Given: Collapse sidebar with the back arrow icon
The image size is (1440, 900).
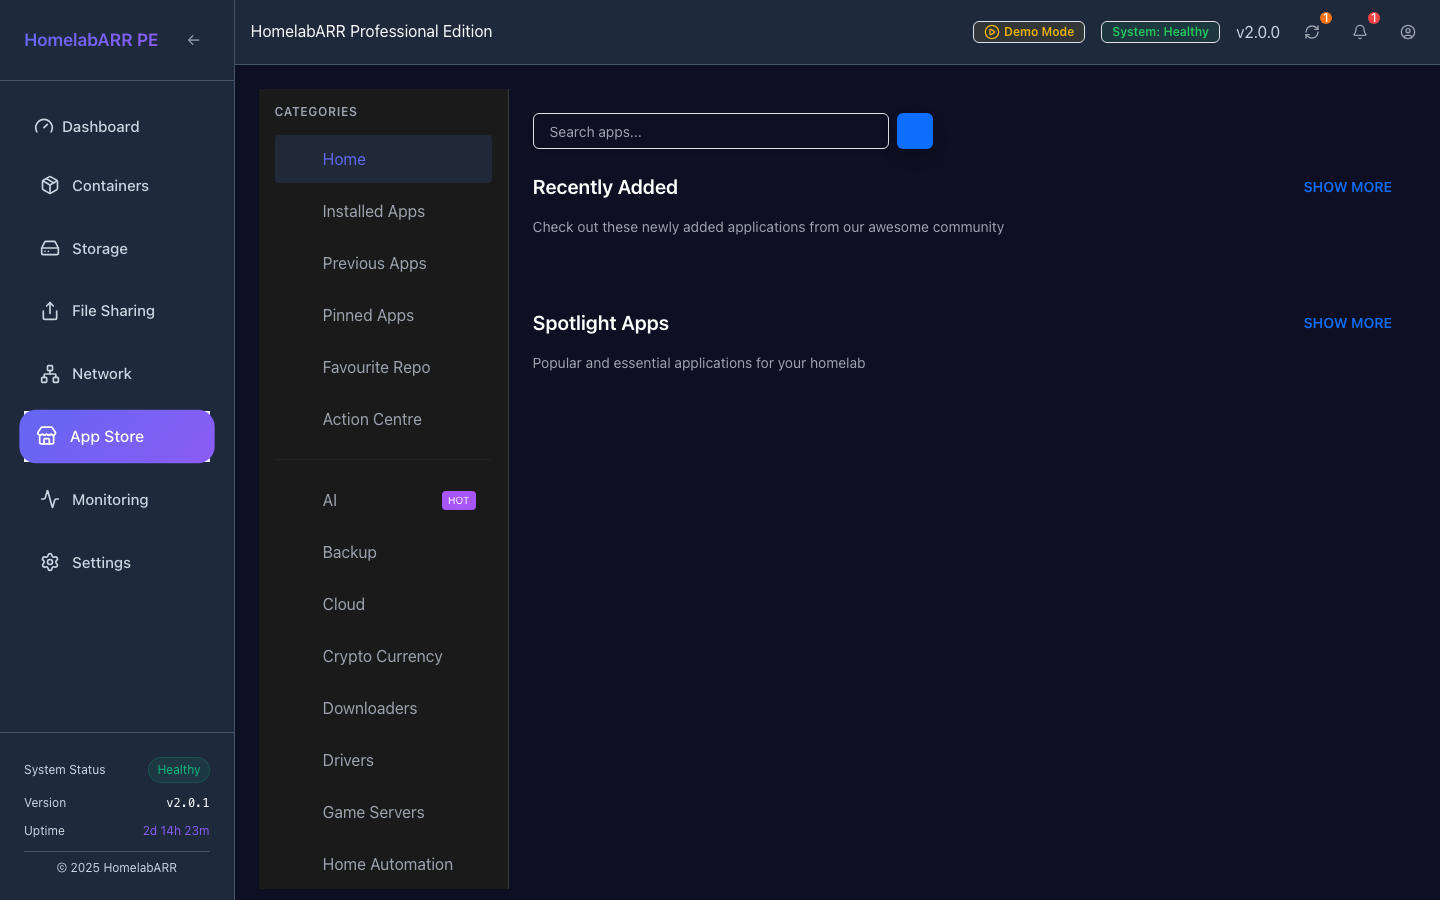Looking at the screenshot, I should (x=193, y=40).
